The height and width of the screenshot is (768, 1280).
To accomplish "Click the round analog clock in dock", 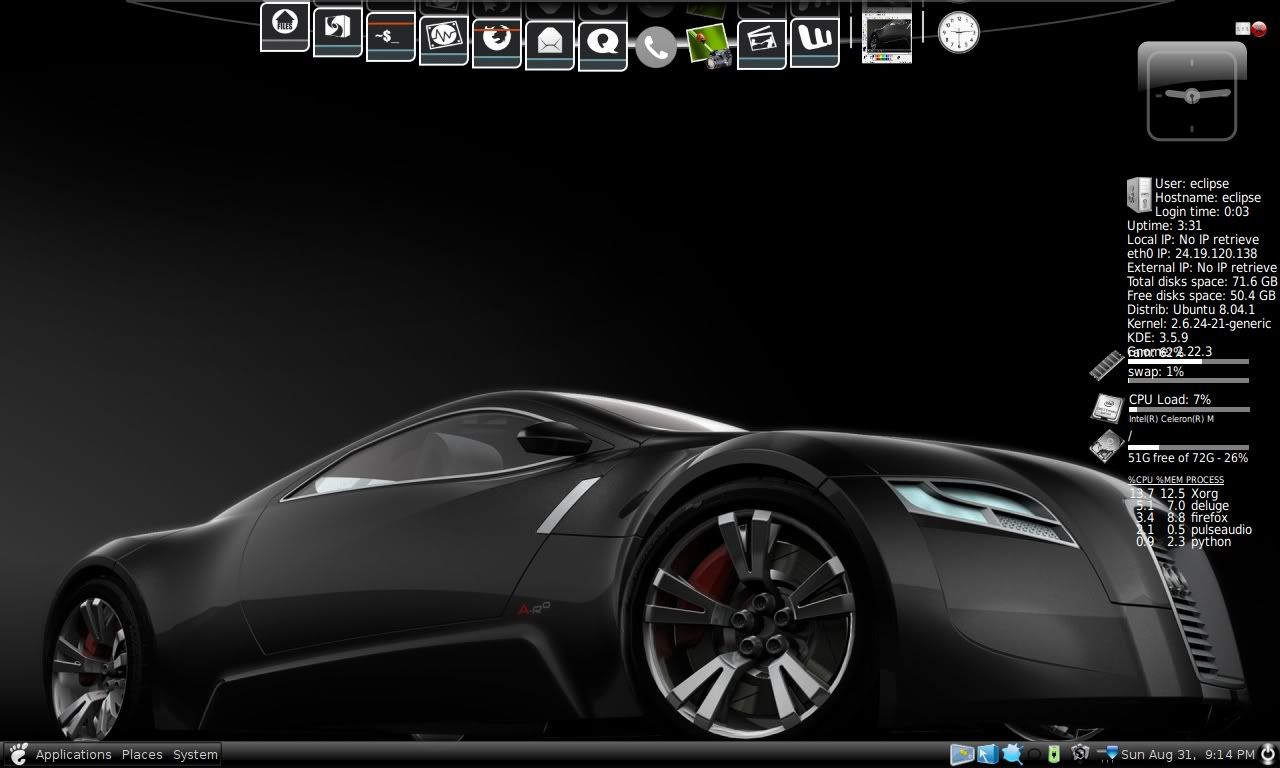I will pyautogui.click(x=958, y=32).
